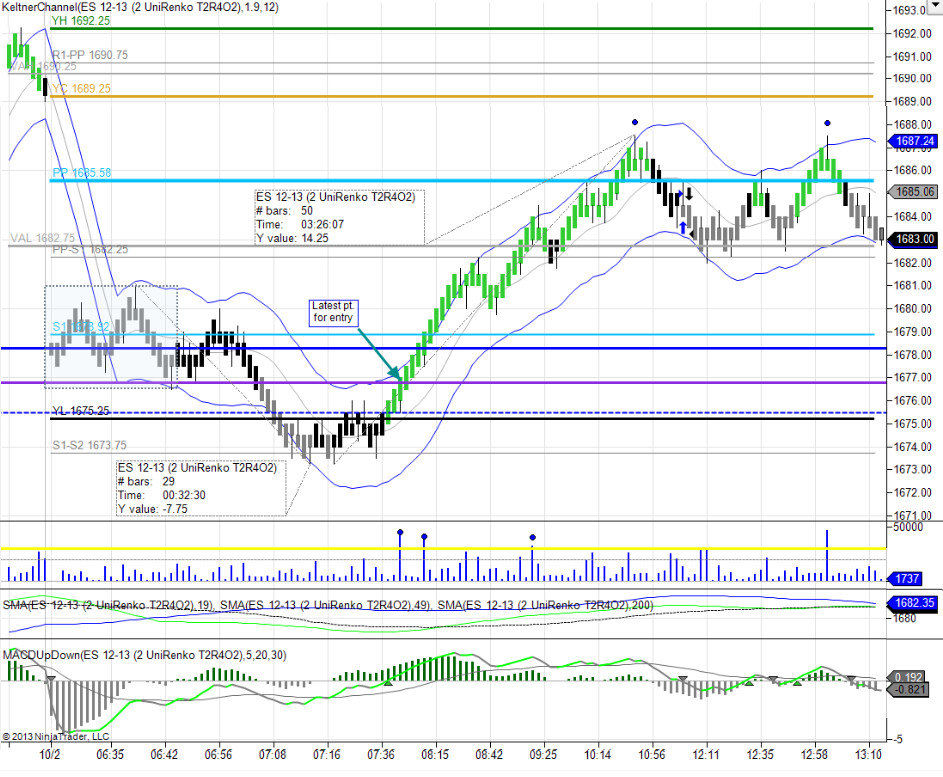Click the 1683.00 current price marker

[913, 239]
